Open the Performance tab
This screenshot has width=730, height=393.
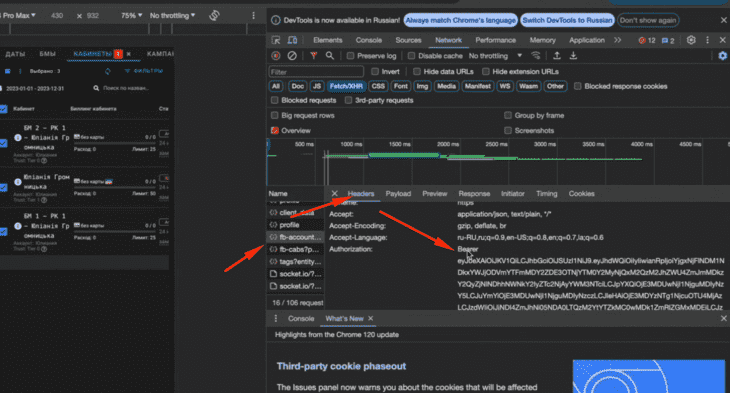coord(495,41)
